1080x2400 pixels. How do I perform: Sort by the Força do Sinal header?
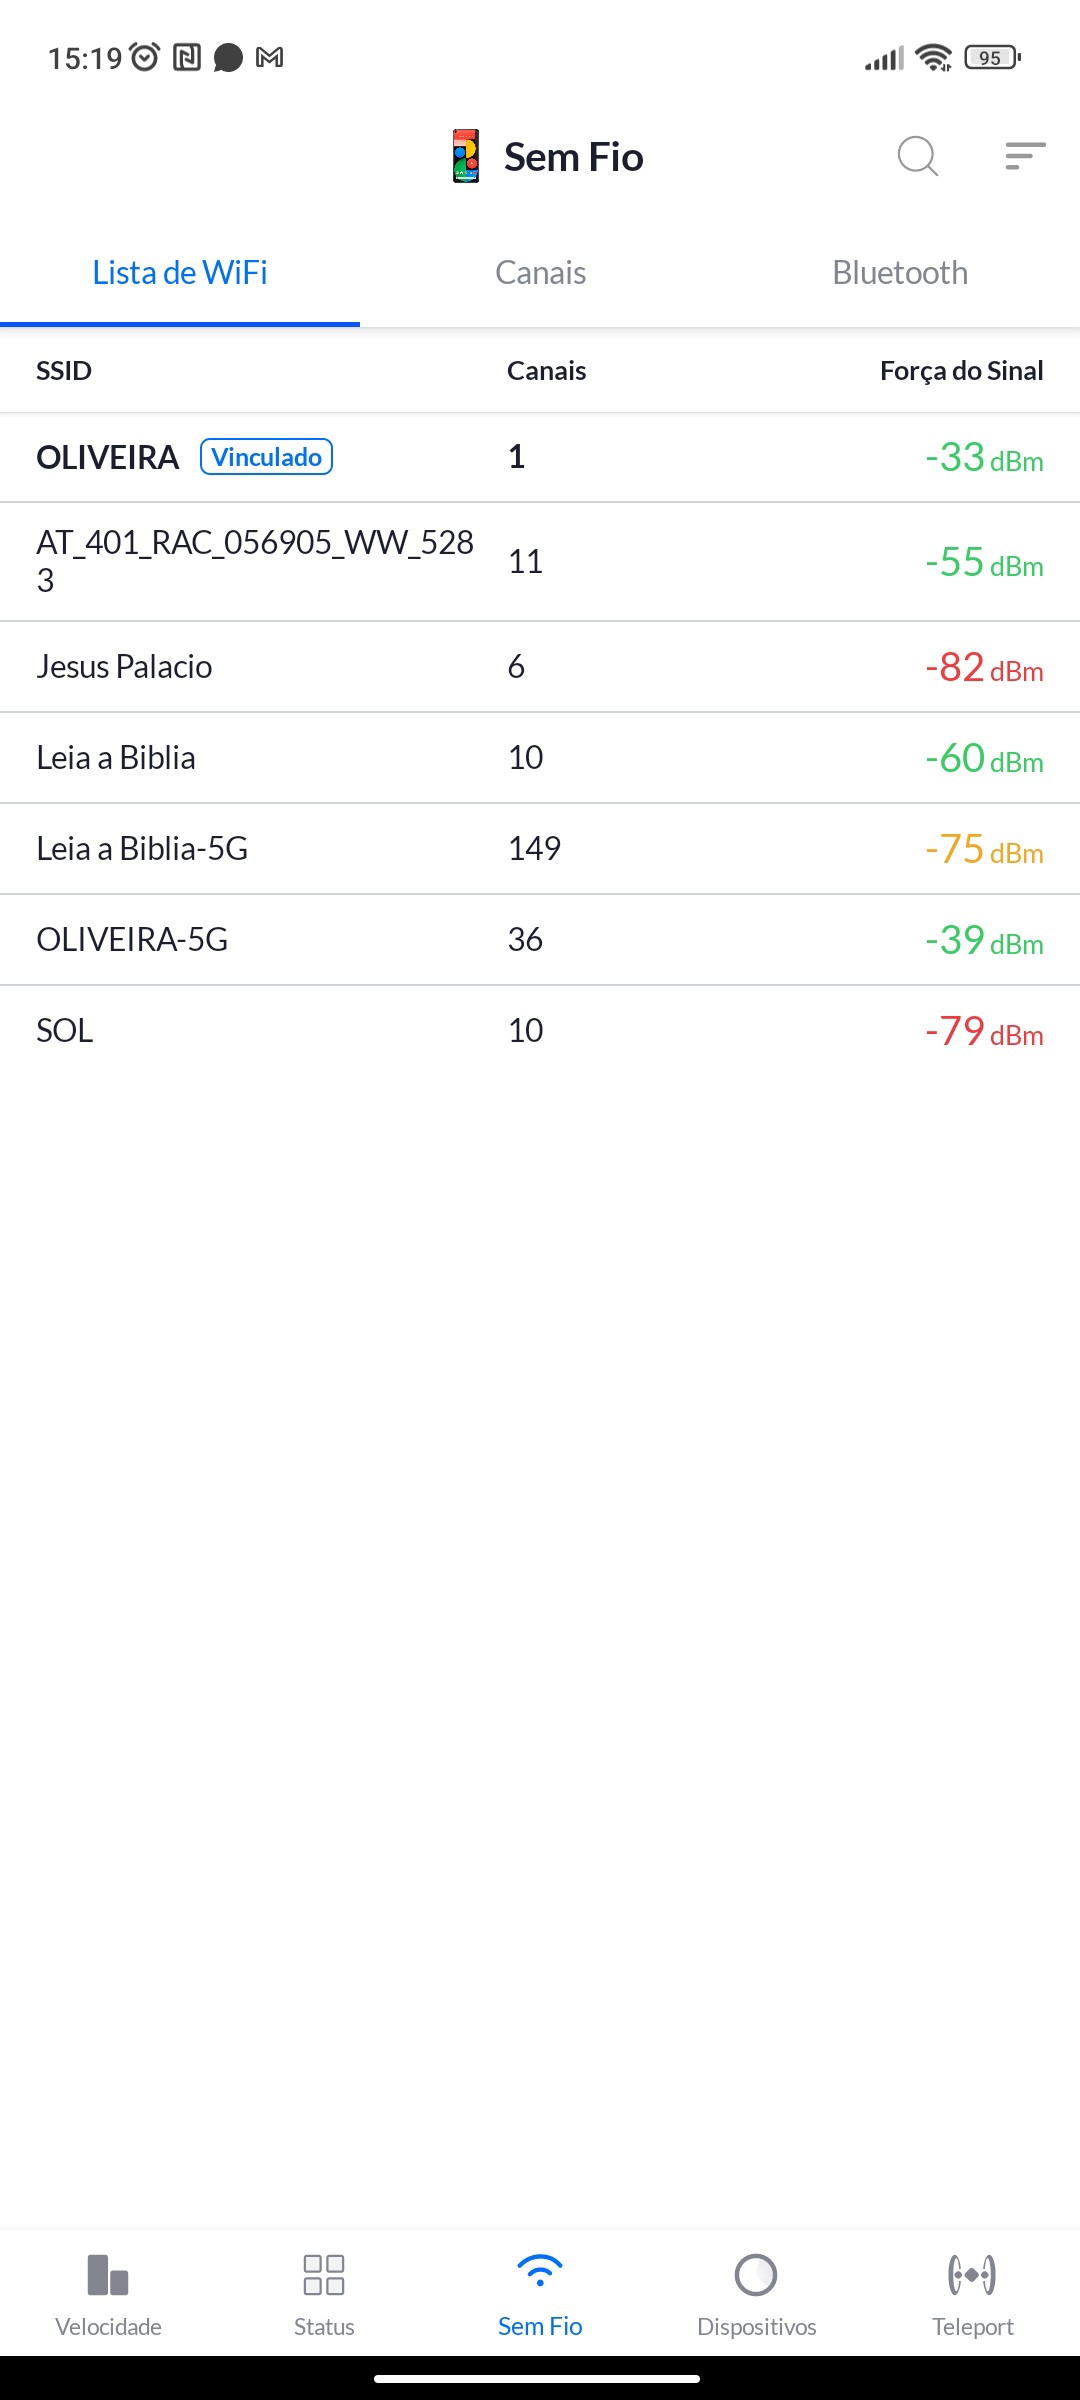961,371
